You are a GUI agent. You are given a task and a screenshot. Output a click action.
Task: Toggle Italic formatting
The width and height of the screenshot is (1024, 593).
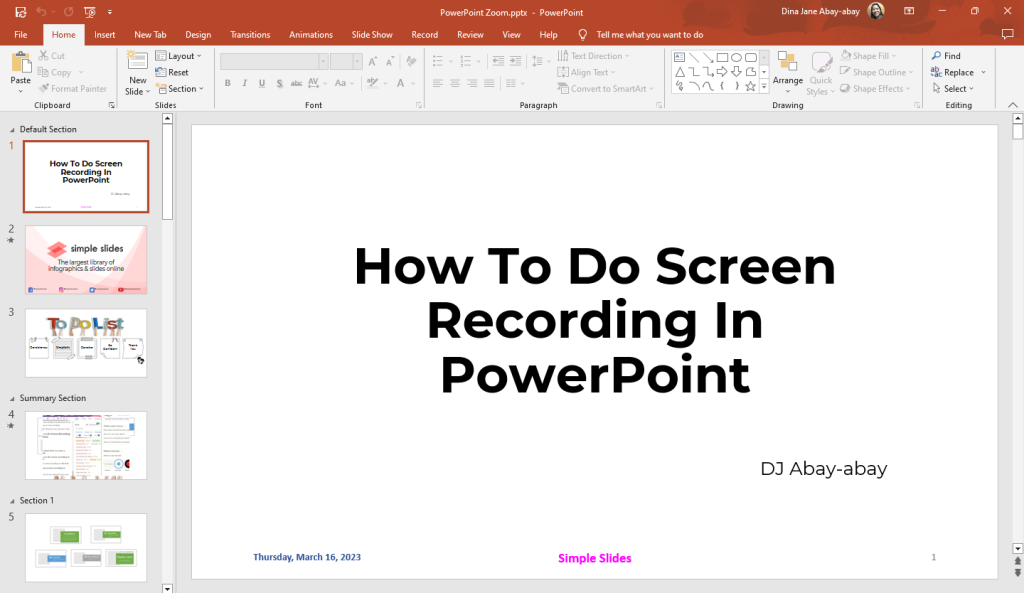coord(244,83)
